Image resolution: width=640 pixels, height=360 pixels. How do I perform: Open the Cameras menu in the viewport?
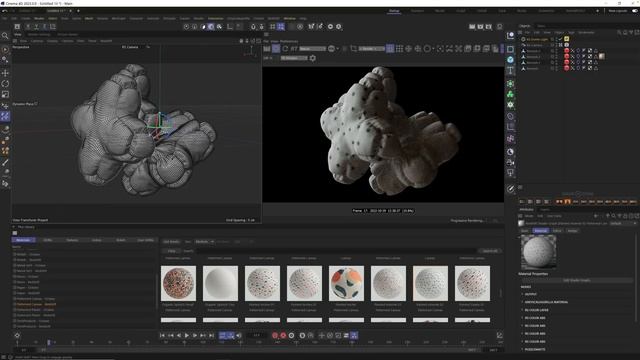[37, 41]
